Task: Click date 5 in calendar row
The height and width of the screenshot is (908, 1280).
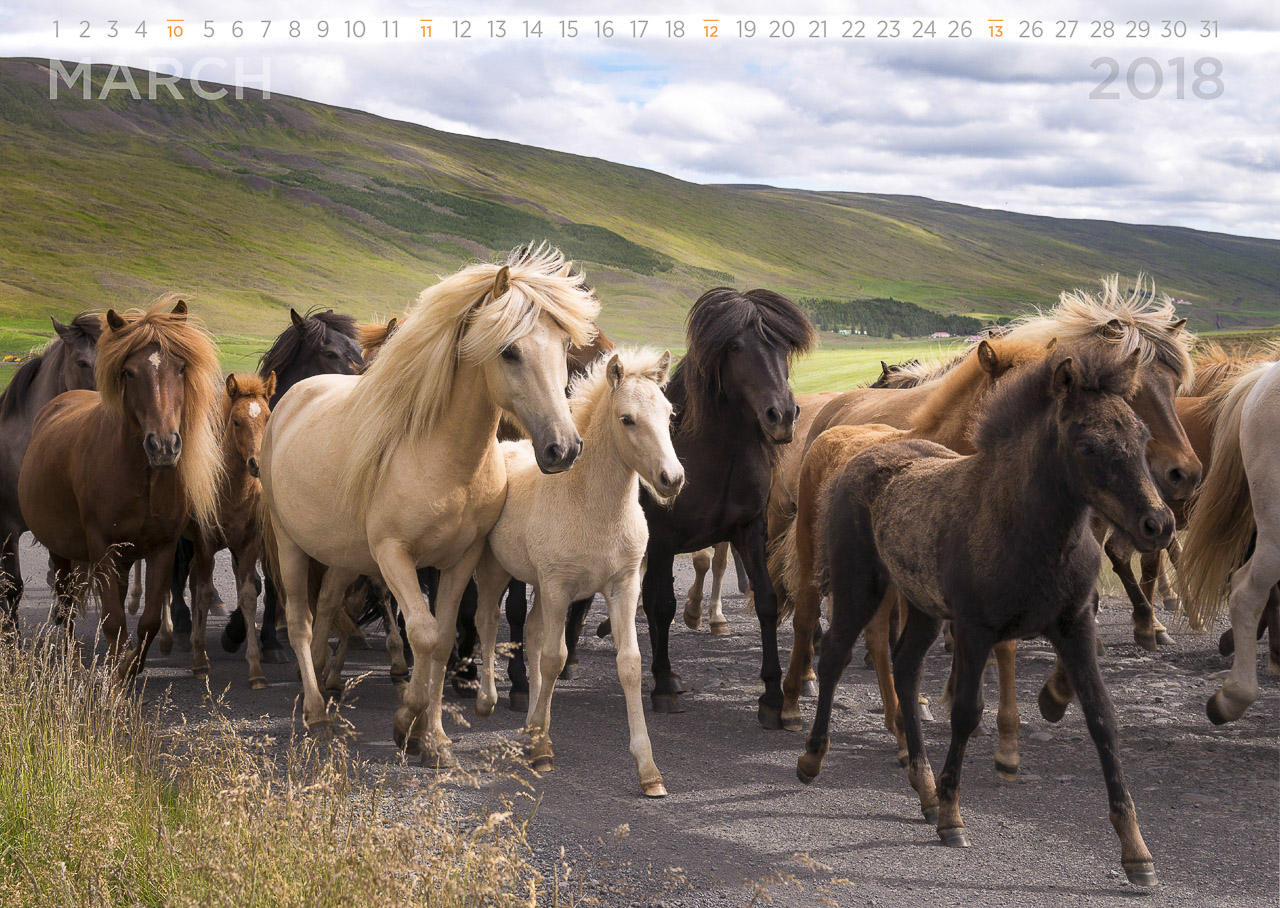Action: click(209, 30)
